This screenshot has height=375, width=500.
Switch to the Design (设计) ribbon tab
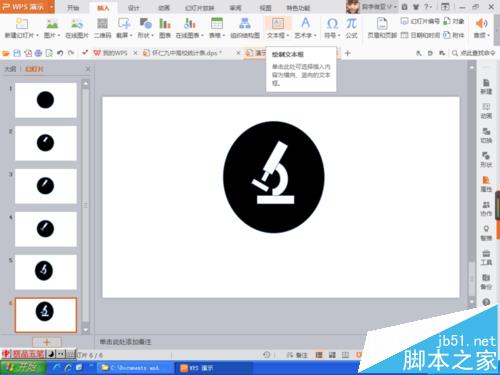[133, 8]
